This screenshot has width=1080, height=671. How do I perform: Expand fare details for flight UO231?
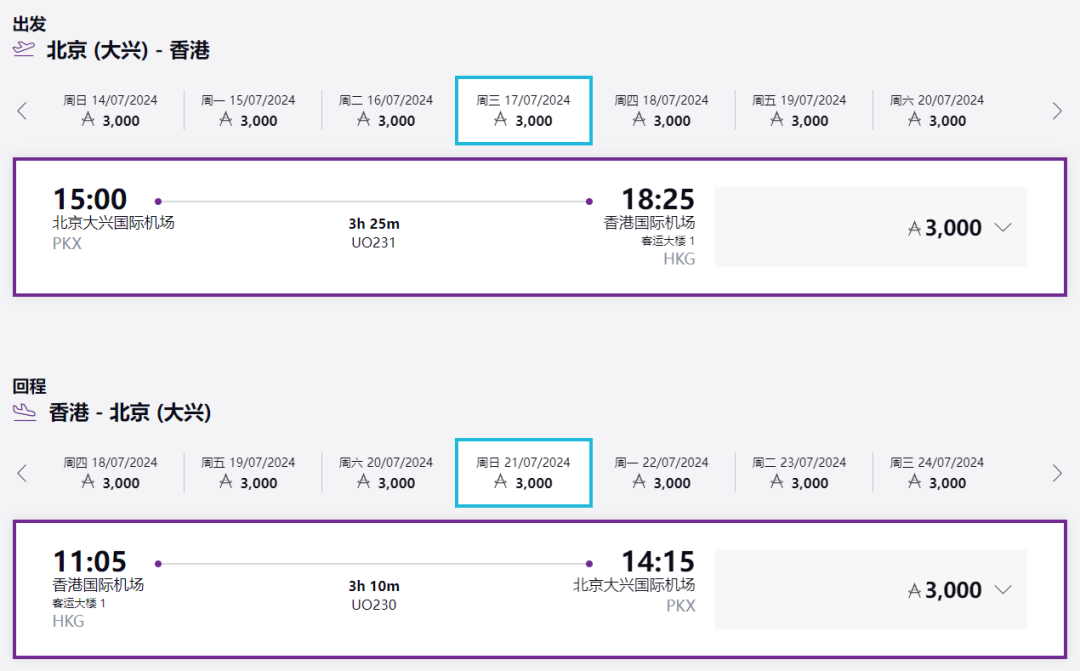coord(1003,228)
